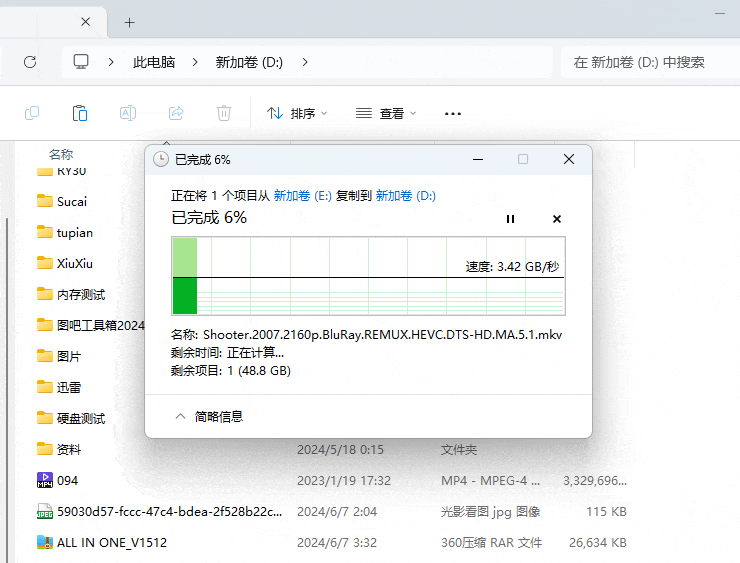Click 新加卷 (D:) breadcrumb segment

[249, 62]
